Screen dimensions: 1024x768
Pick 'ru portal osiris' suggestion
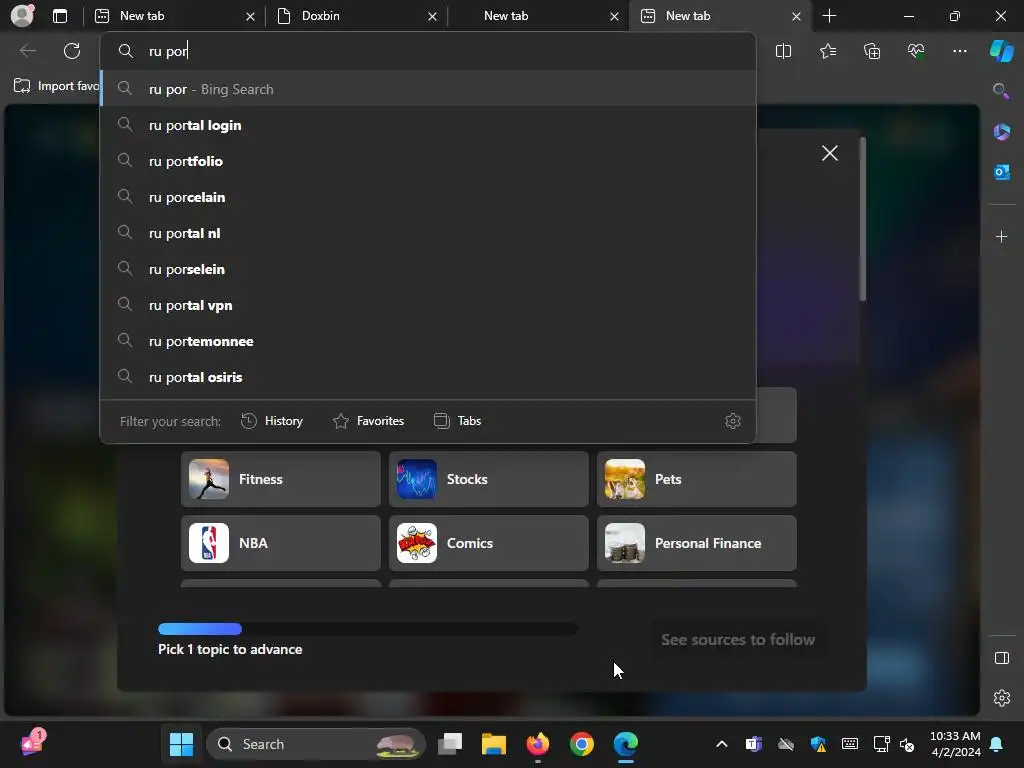pos(428,377)
